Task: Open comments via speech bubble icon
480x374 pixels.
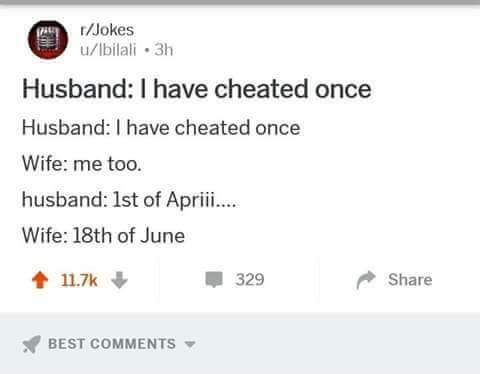Action: pos(214,279)
